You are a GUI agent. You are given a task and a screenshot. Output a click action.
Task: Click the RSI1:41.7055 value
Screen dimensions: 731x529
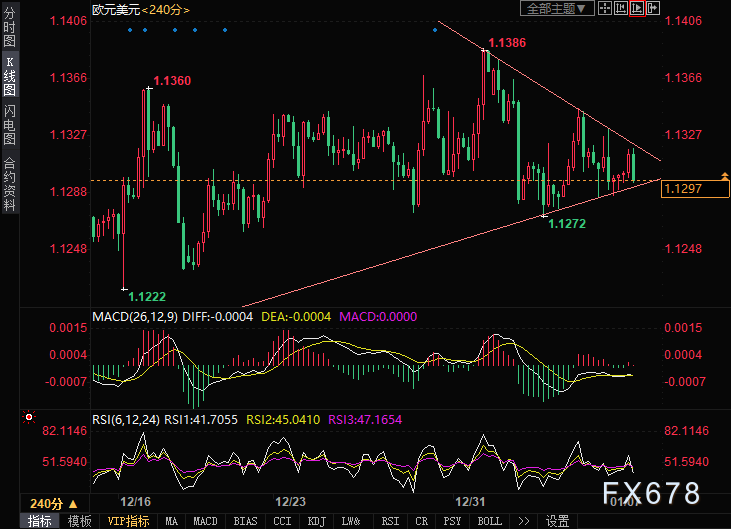[201, 420]
